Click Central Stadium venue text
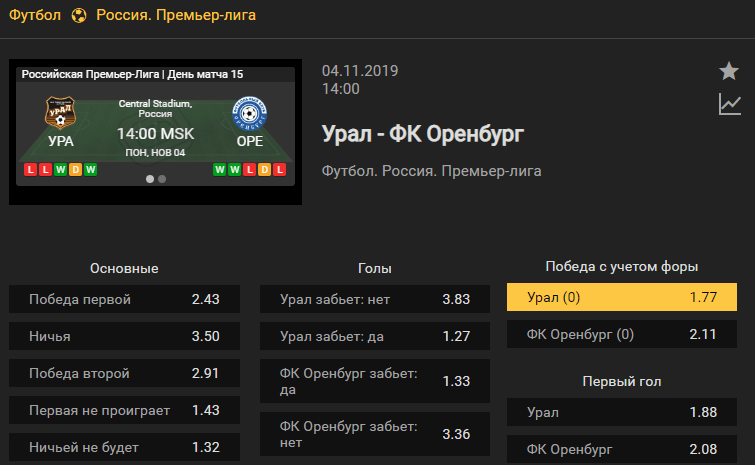 pos(156,108)
